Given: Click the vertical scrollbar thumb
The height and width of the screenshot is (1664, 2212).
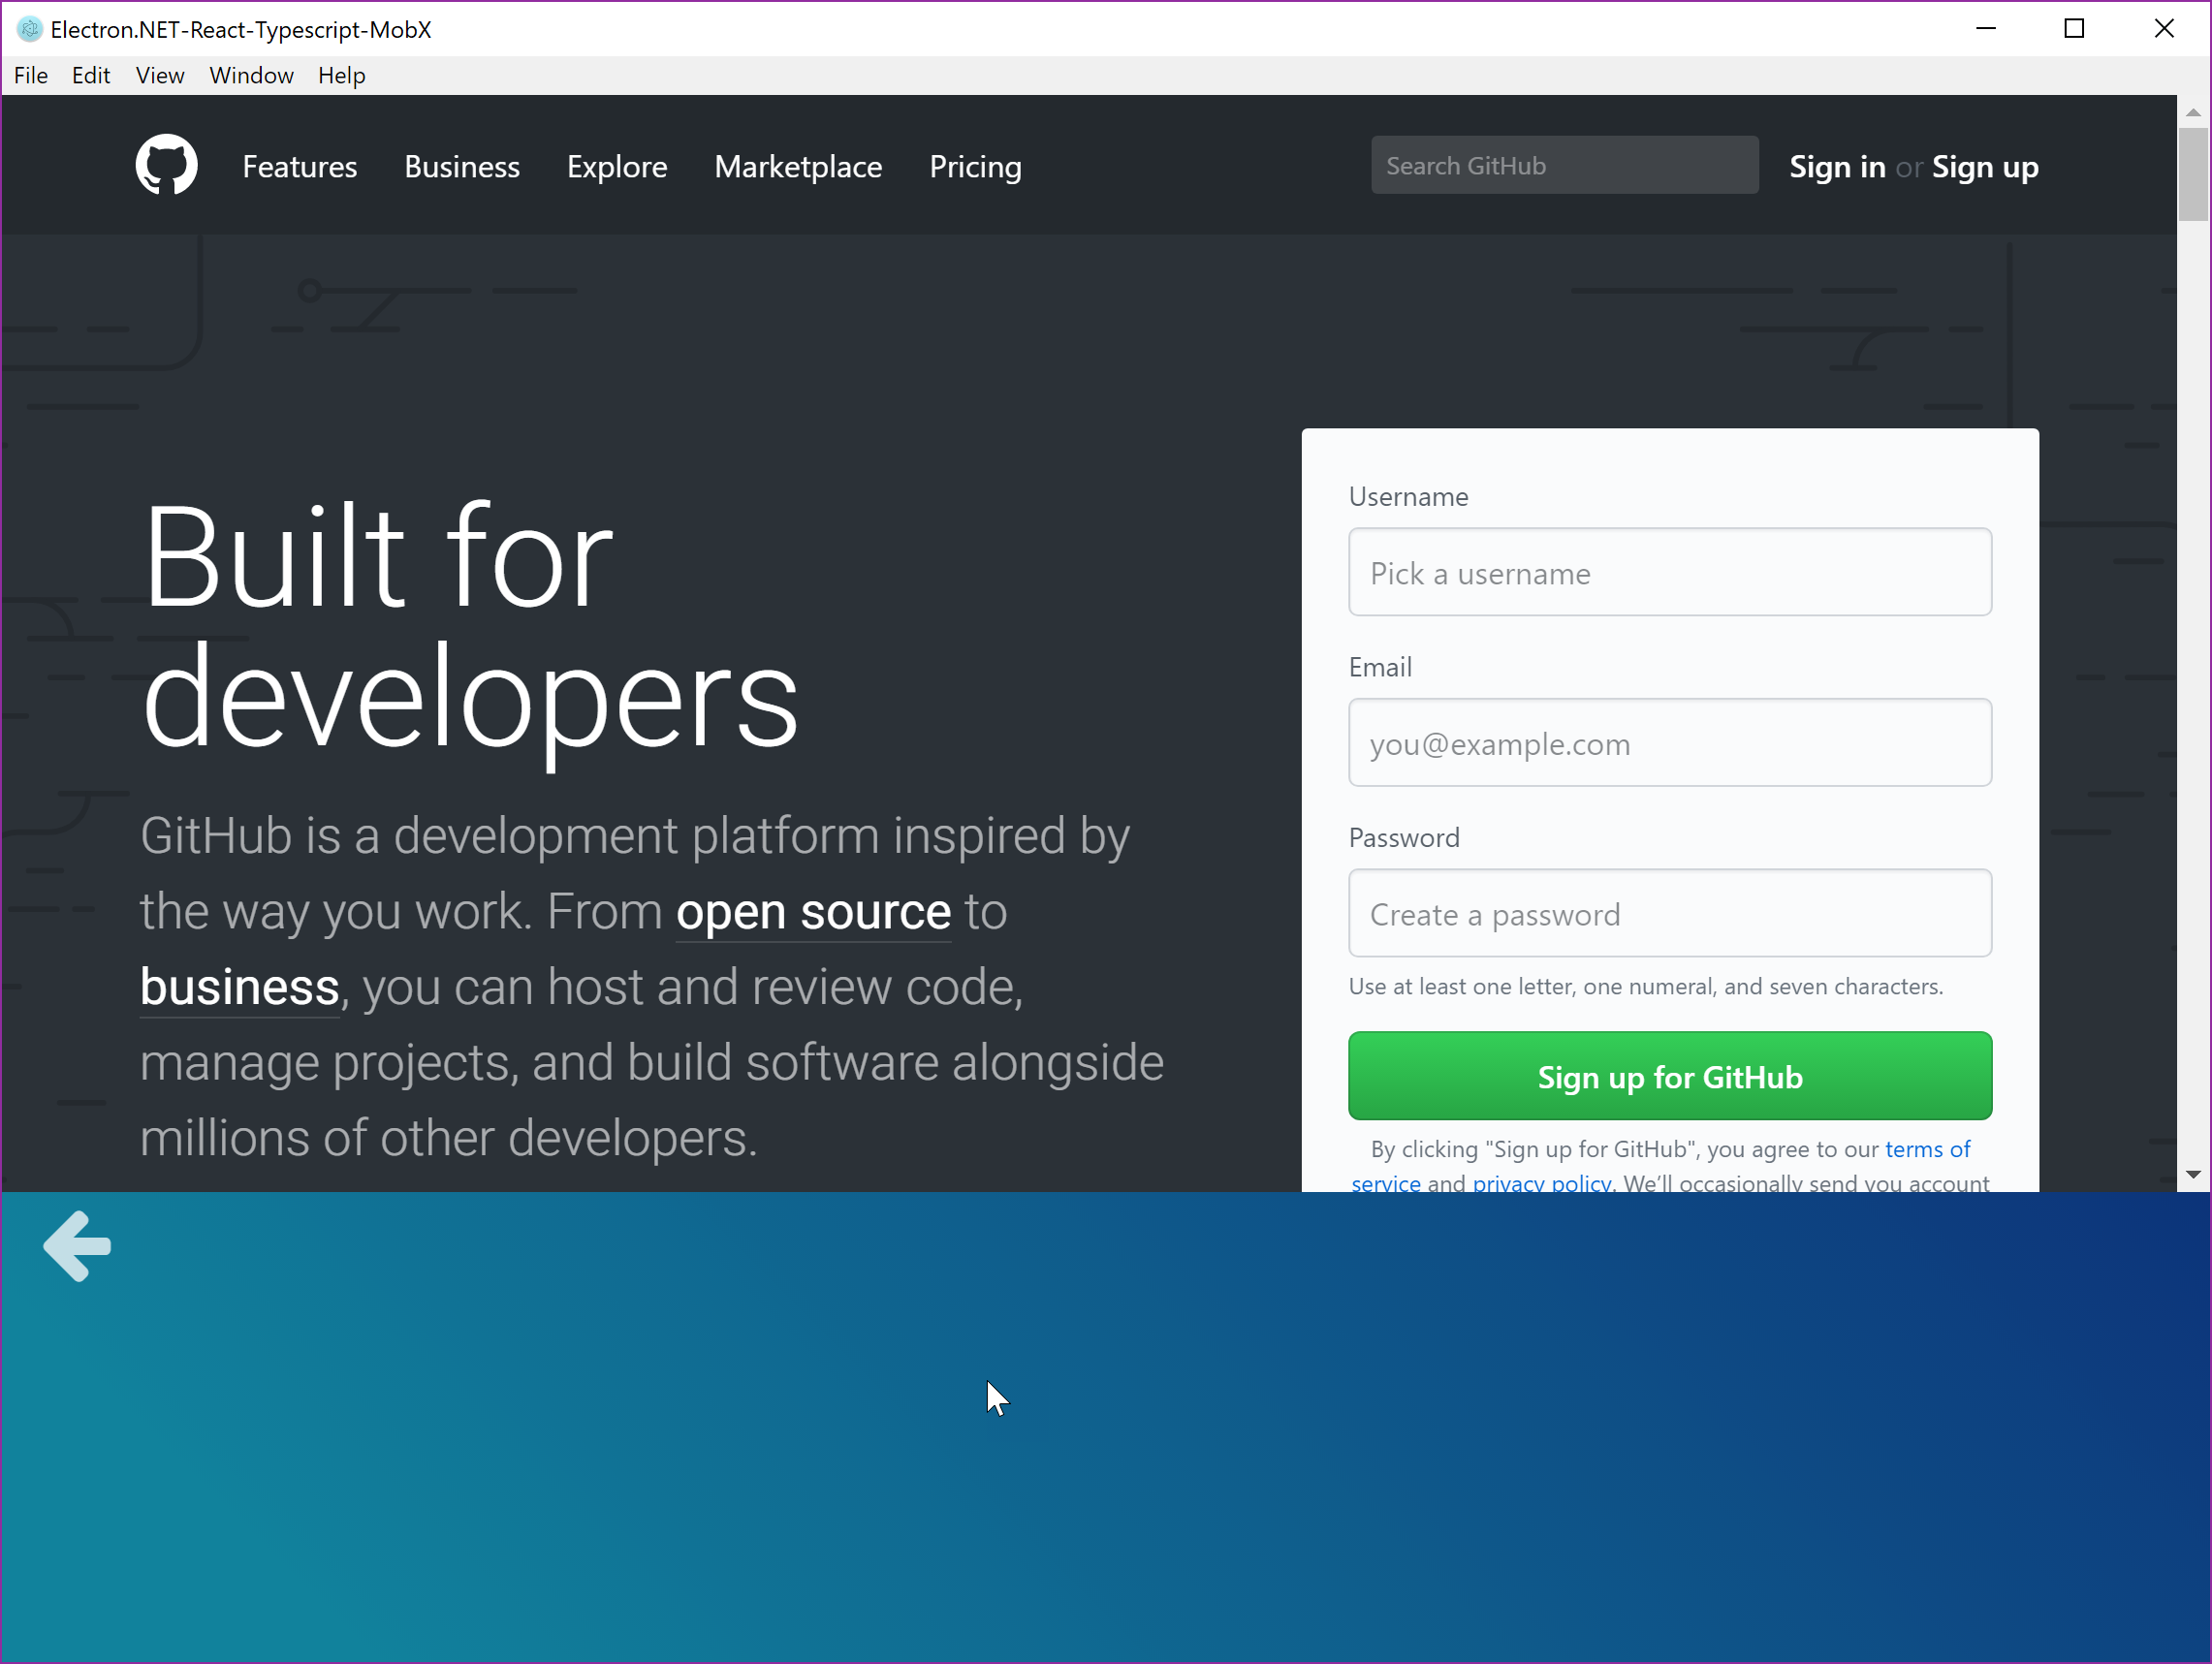Looking at the screenshot, I should click(2193, 174).
